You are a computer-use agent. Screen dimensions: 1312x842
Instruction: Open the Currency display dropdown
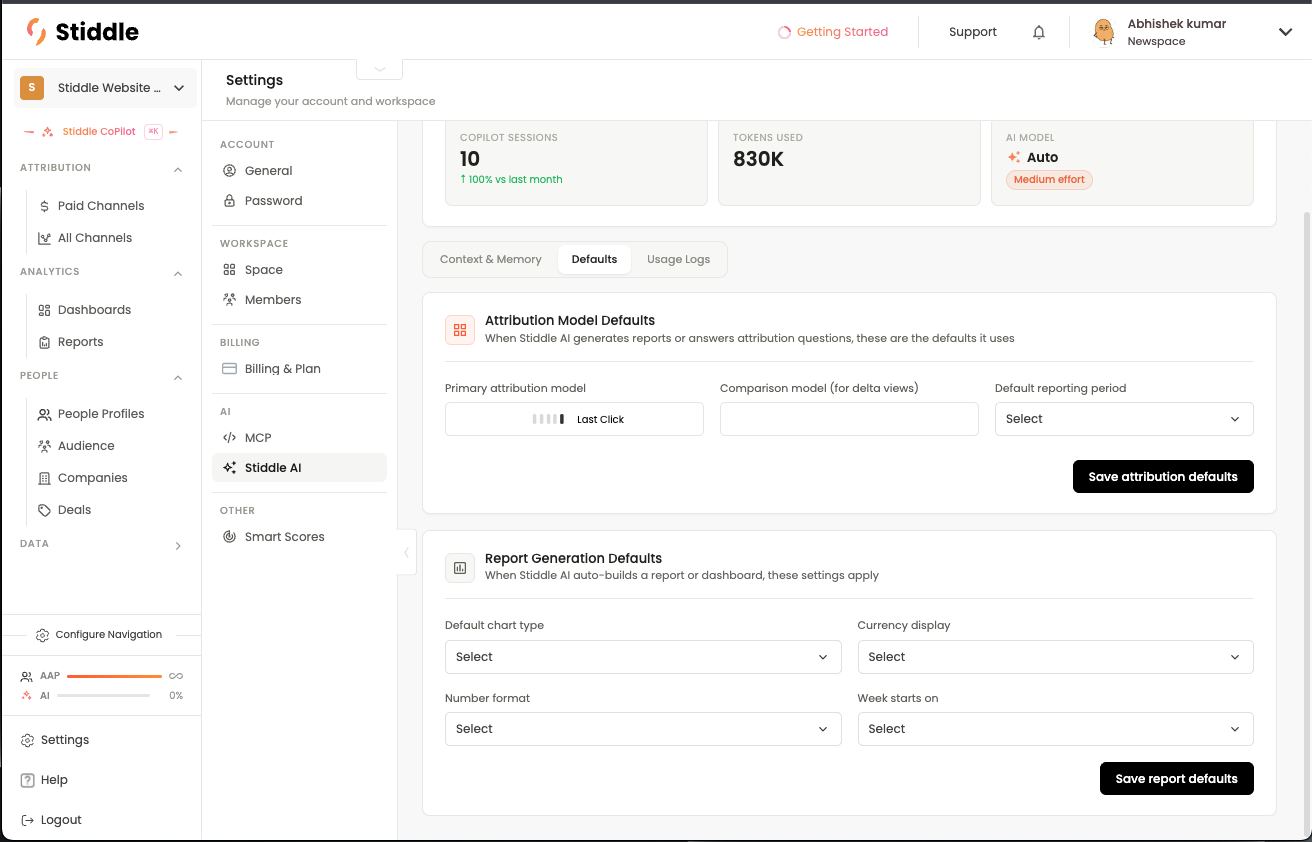[x=1055, y=657]
